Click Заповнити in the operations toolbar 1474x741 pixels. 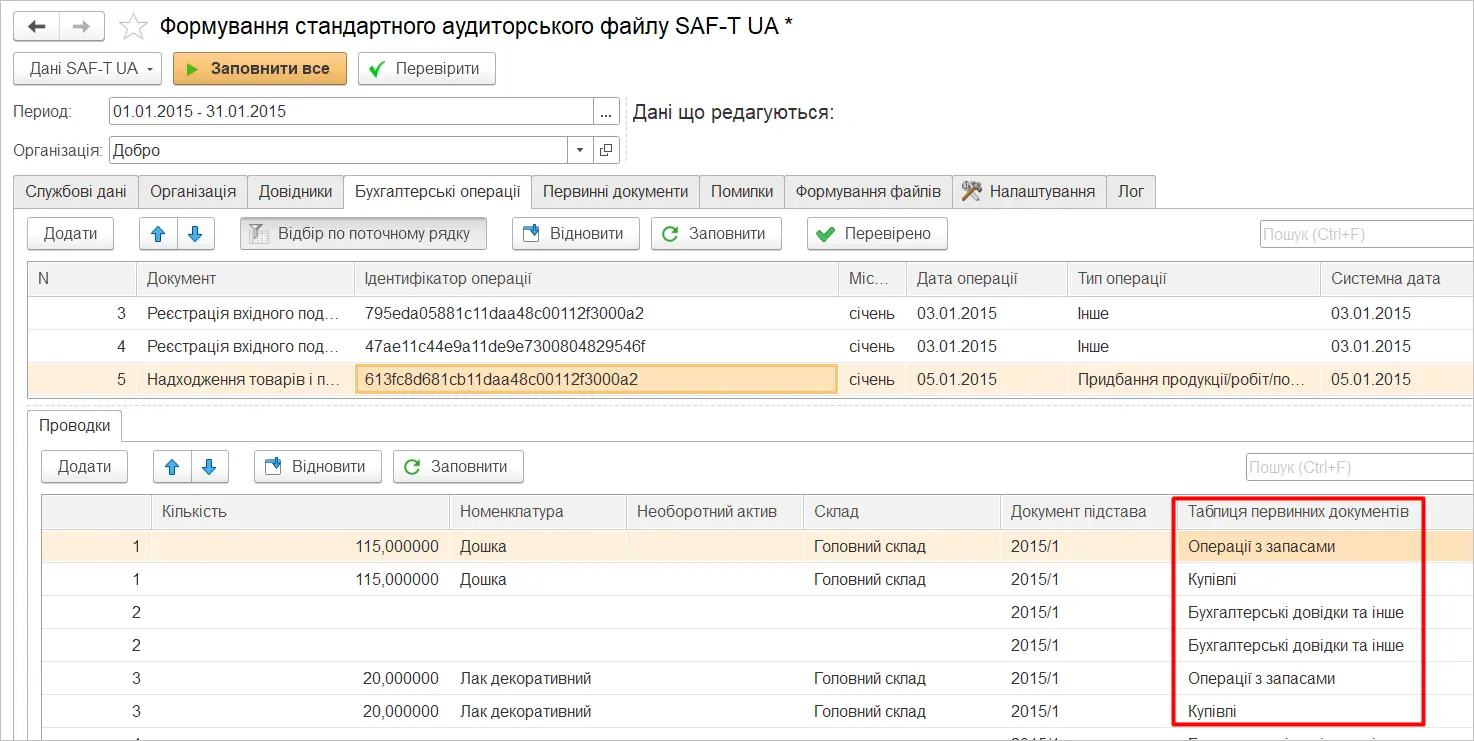pyautogui.click(x=715, y=234)
